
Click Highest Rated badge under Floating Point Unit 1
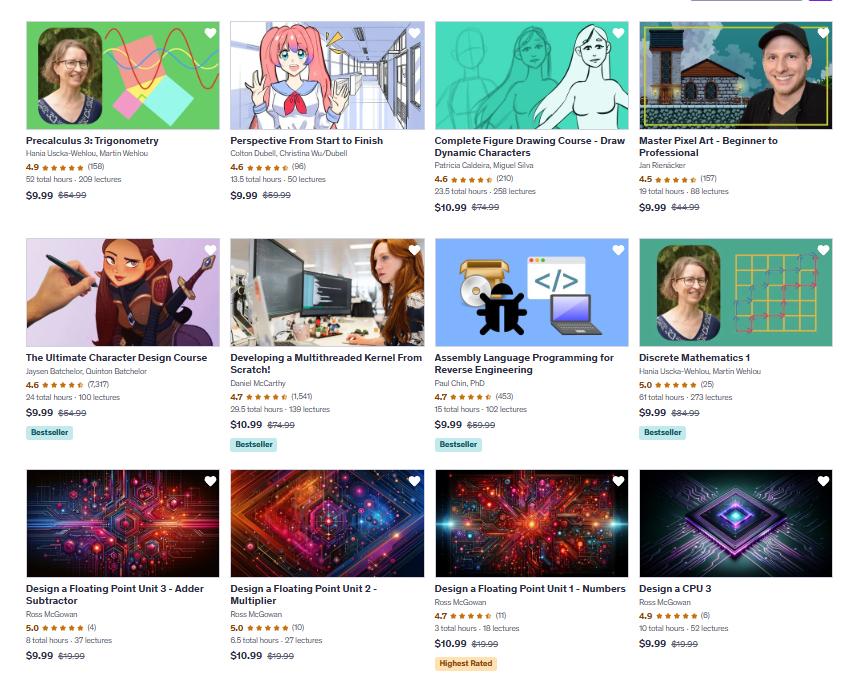(466, 663)
